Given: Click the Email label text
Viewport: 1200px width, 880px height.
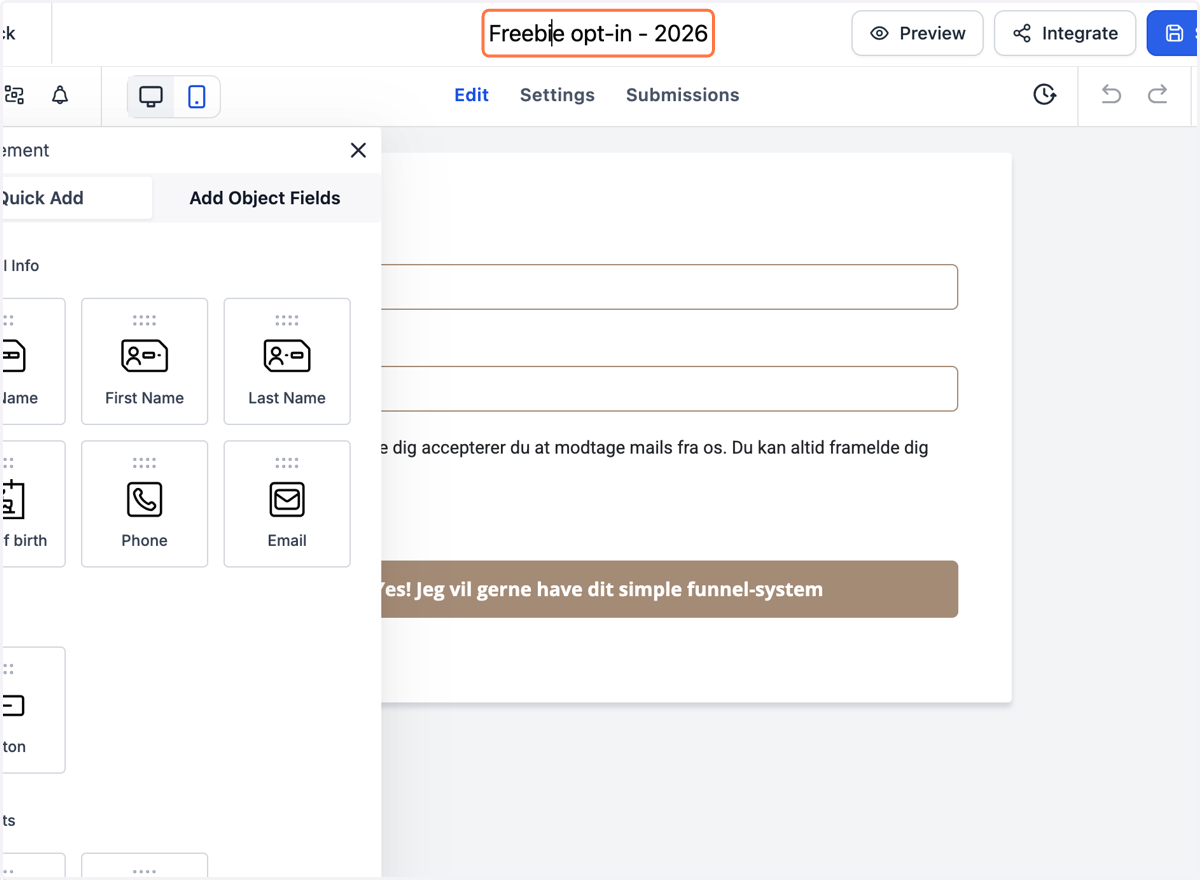Looking at the screenshot, I should [287, 541].
